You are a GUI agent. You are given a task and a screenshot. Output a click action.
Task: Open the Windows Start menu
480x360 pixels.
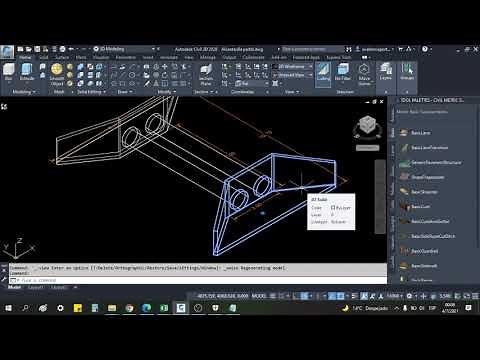(x=8, y=308)
